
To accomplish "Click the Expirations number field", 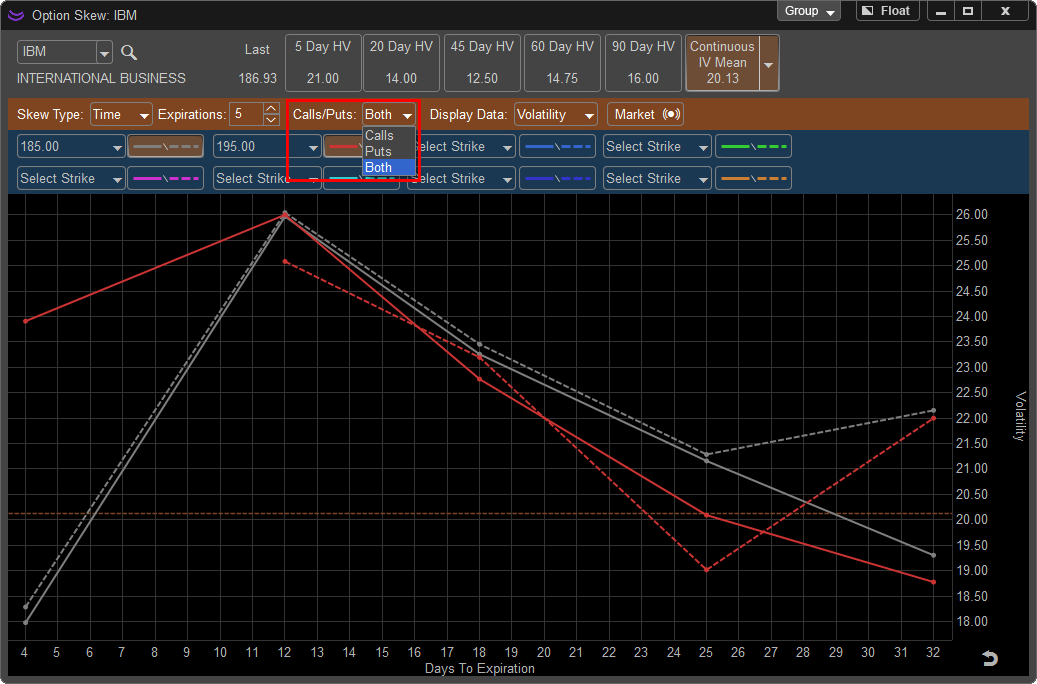I will 245,114.
